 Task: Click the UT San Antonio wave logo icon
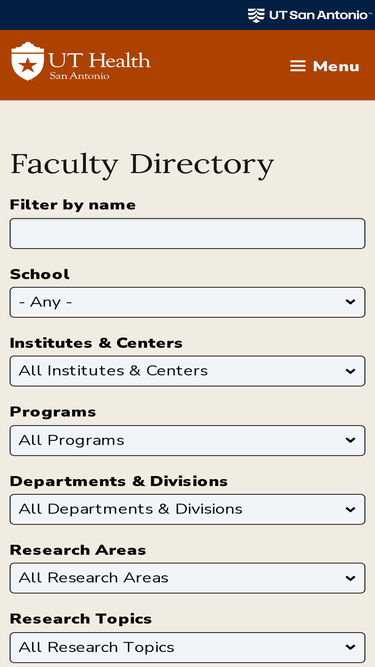pyautogui.click(x=256, y=15)
